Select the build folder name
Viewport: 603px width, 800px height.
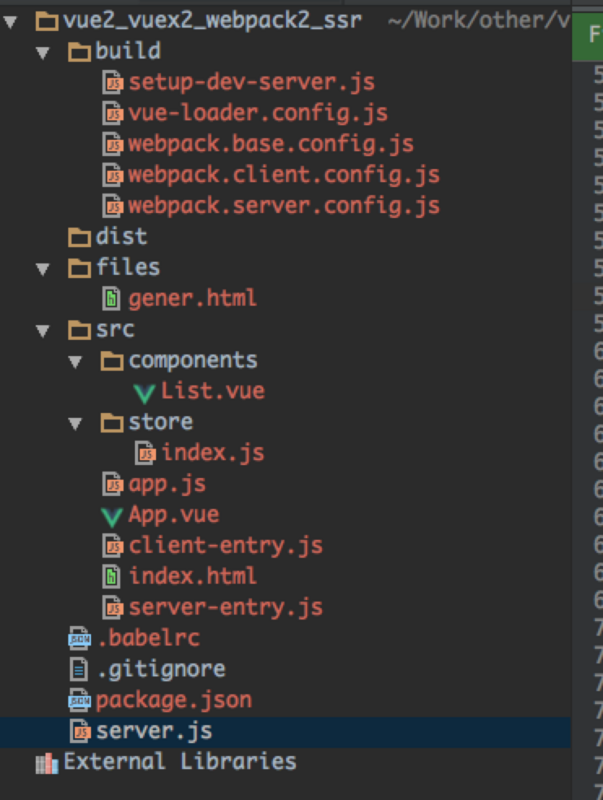(128, 51)
